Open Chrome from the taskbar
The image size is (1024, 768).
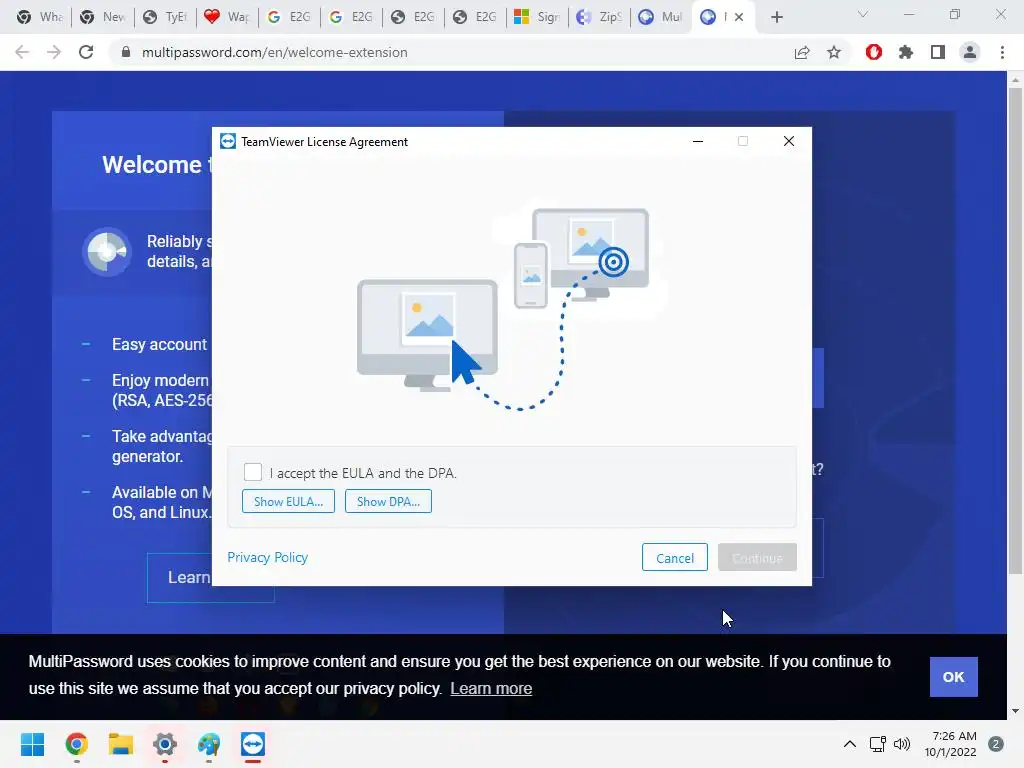[76, 744]
